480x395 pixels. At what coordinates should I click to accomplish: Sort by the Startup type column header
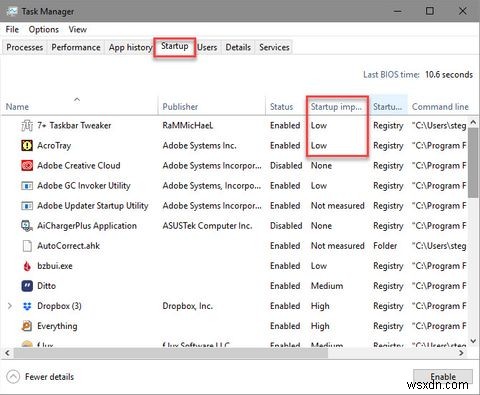(x=388, y=107)
